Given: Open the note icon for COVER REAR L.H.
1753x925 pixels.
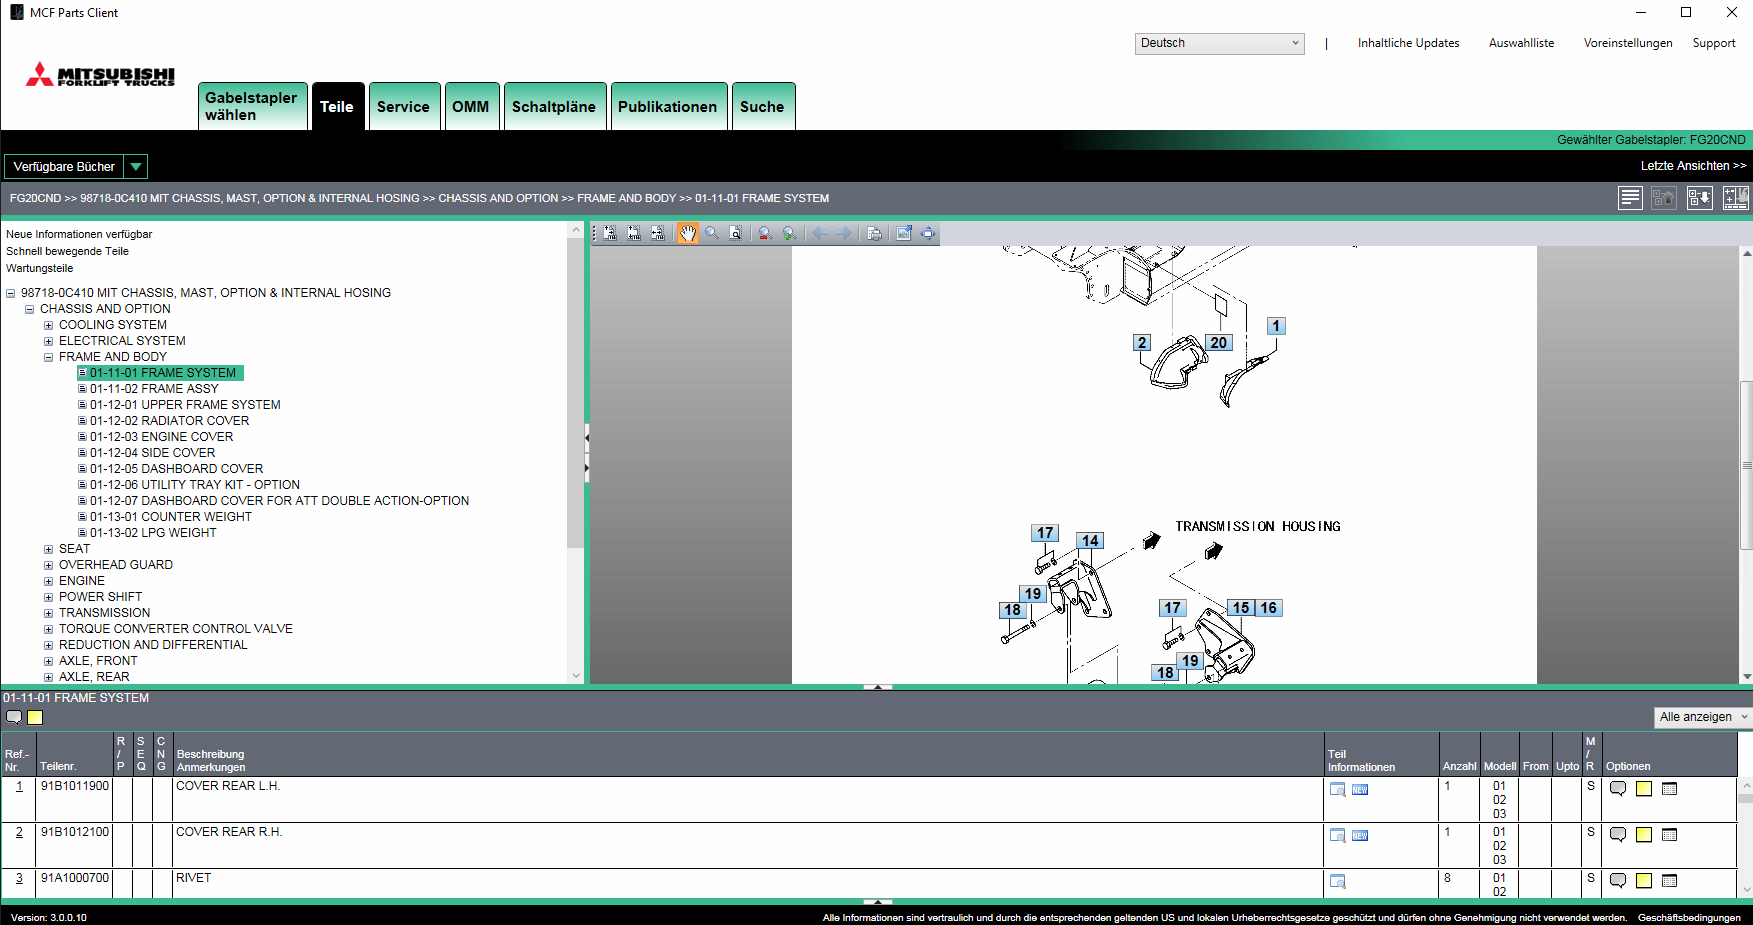Looking at the screenshot, I should click(x=1618, y=789).
